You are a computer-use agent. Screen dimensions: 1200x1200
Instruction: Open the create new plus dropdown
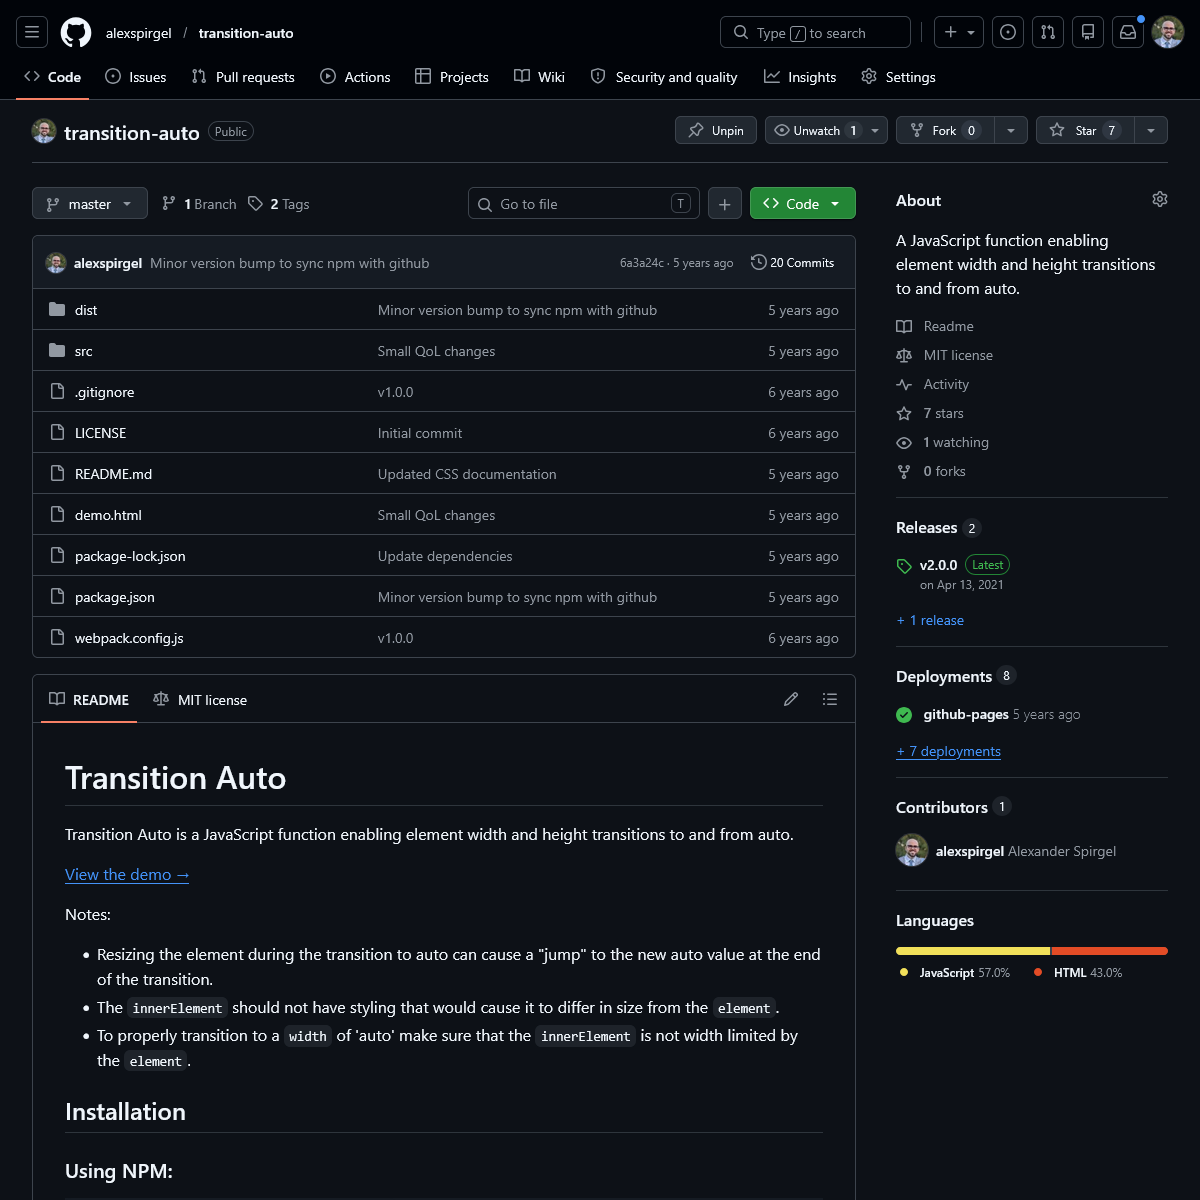959,32
